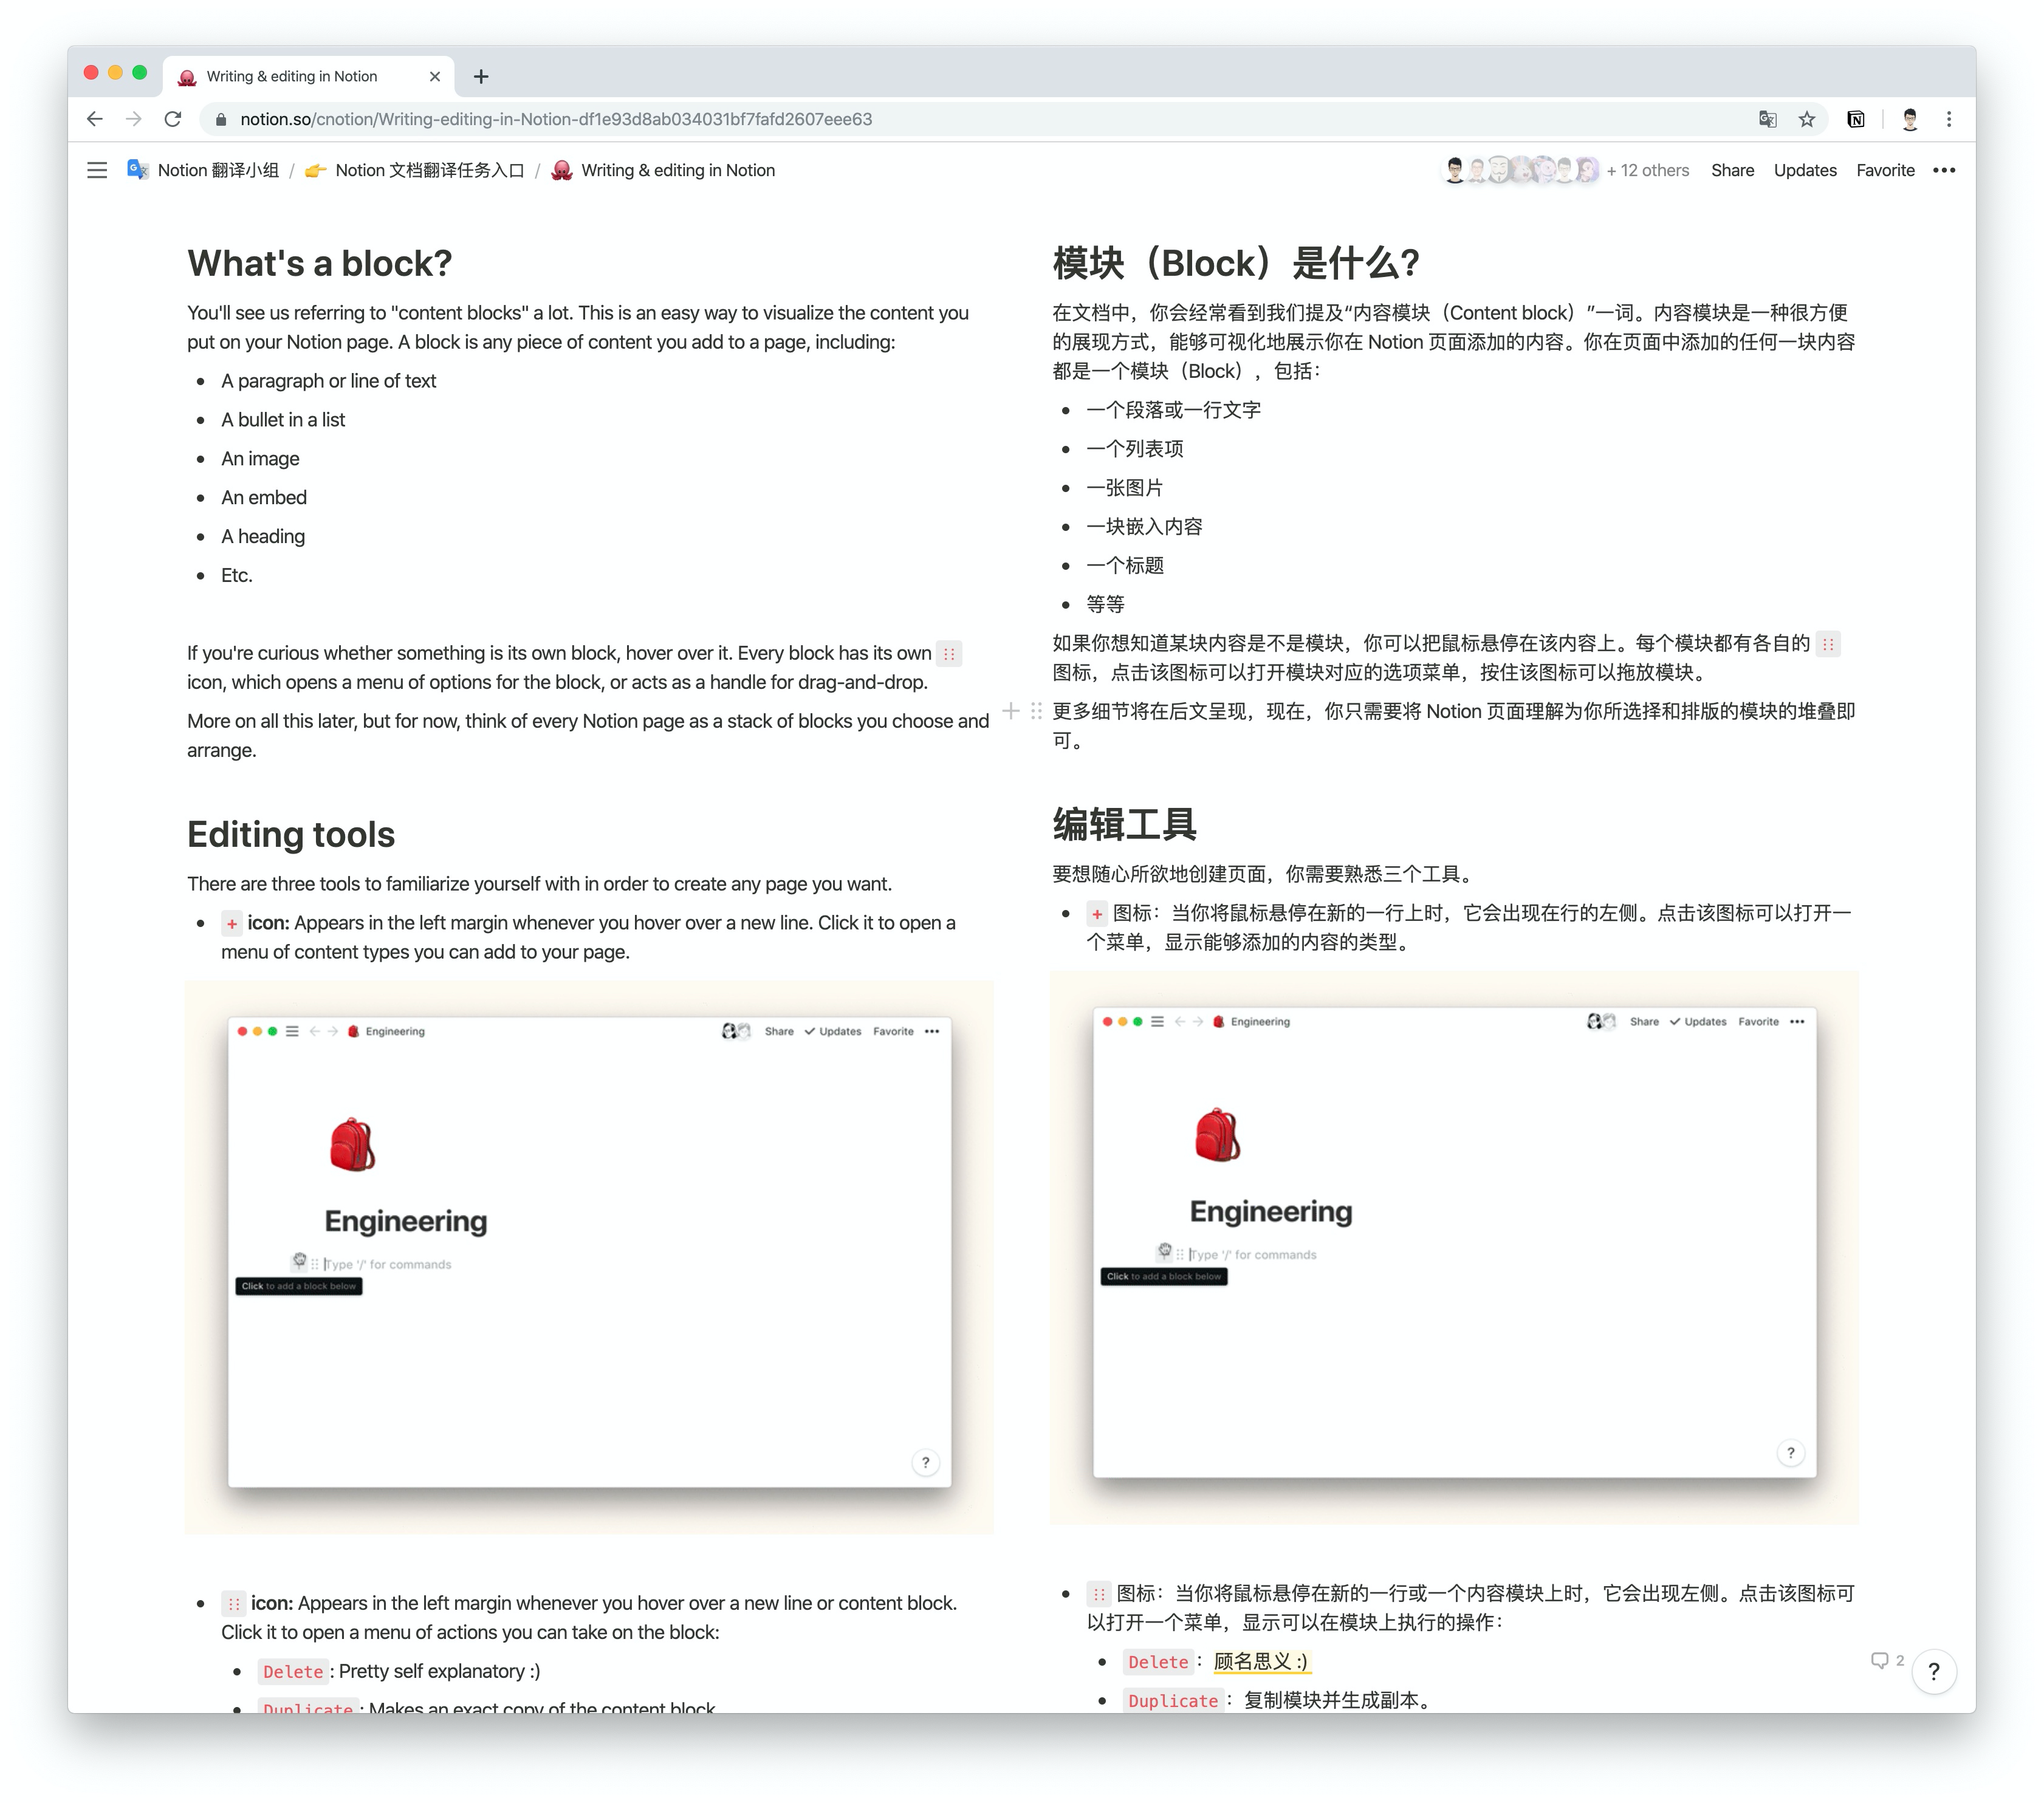Go back with browser back arrow
This screenshot has width=2044, height=1803.
point(95,119)
